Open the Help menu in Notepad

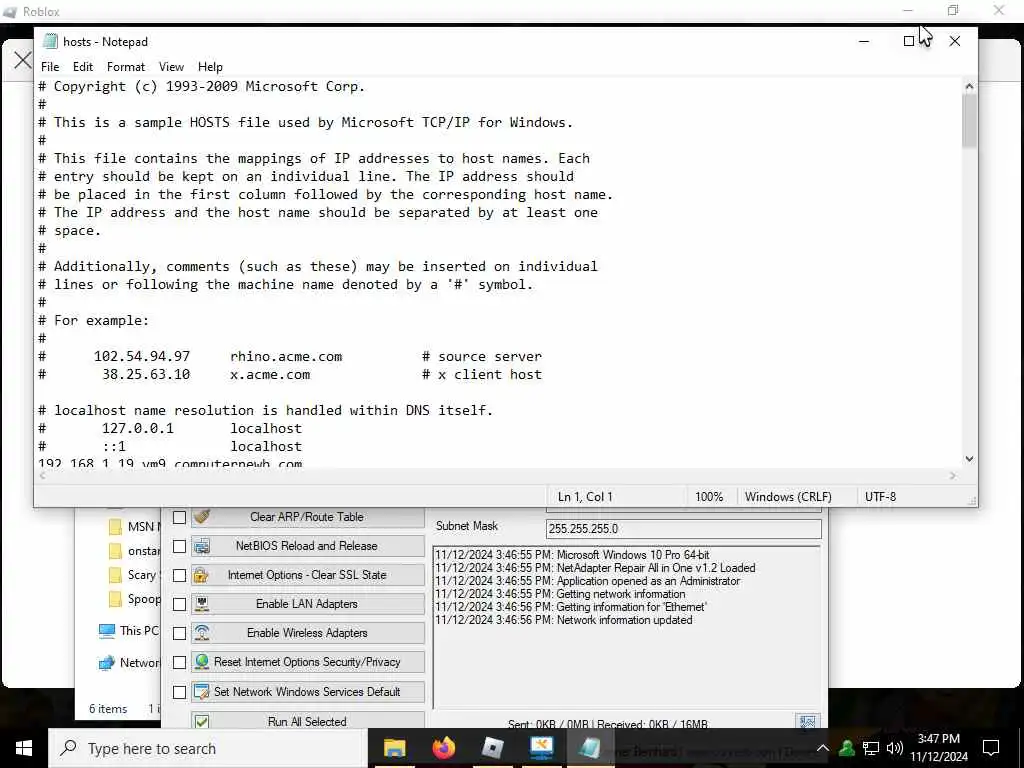(210, 67)
